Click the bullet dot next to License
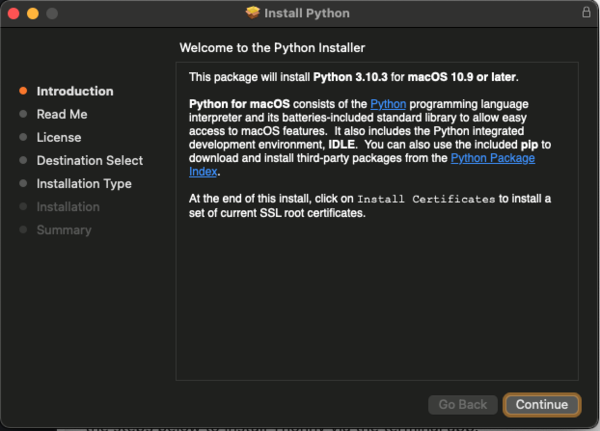The width and height of the screenshot is (600, 431). [x=23, y=137]
